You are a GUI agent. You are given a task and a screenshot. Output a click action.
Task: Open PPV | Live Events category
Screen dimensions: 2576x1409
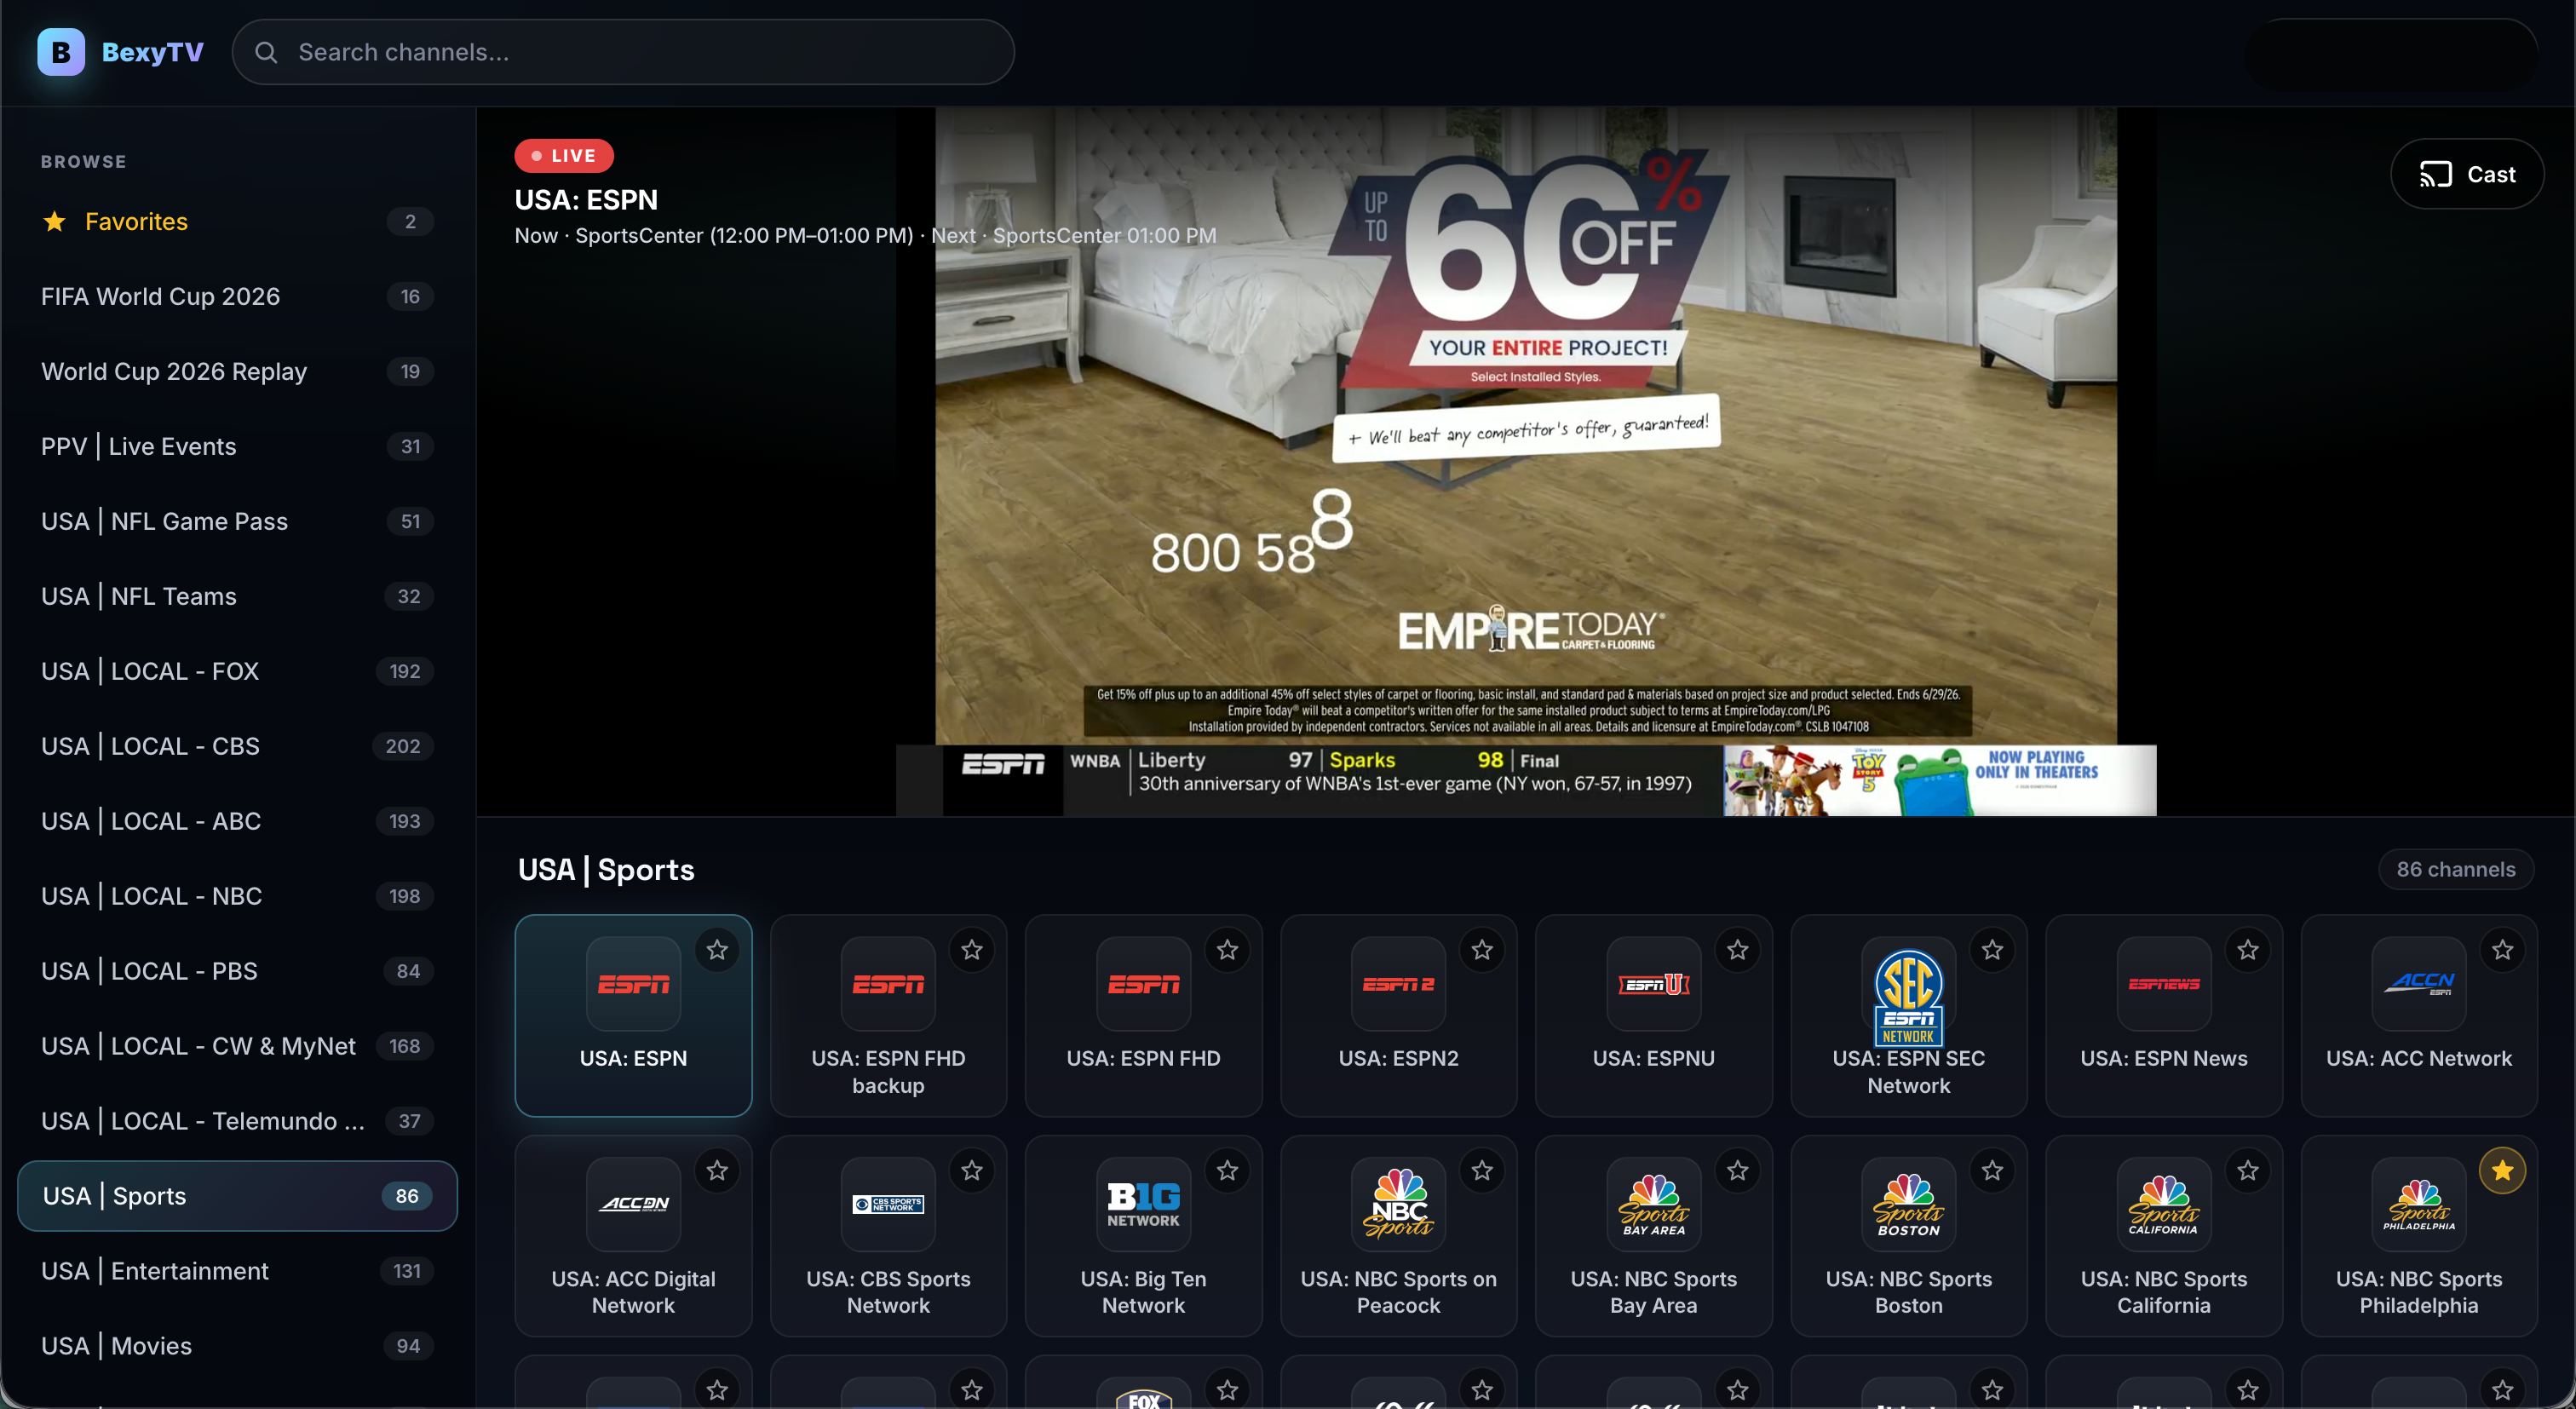(x=237, y=446)
